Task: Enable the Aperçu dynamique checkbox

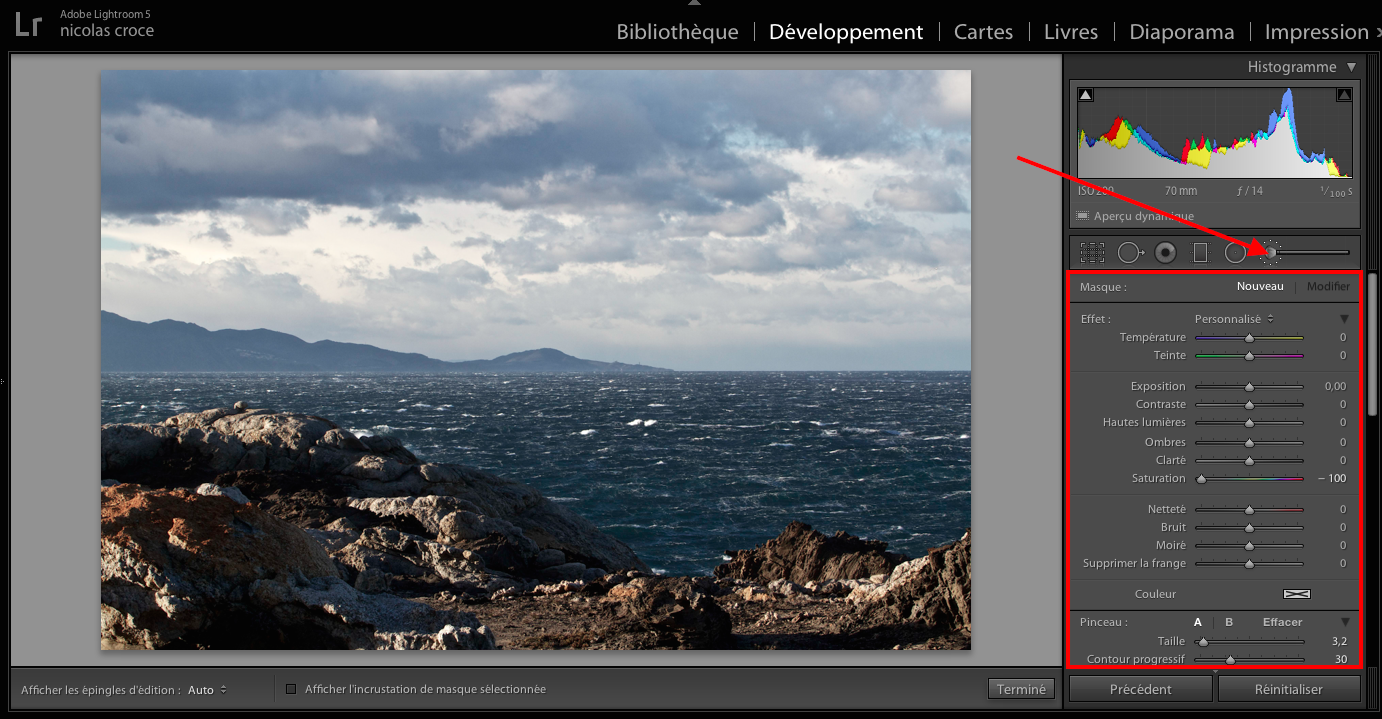Action: [x=1083, y=216]
